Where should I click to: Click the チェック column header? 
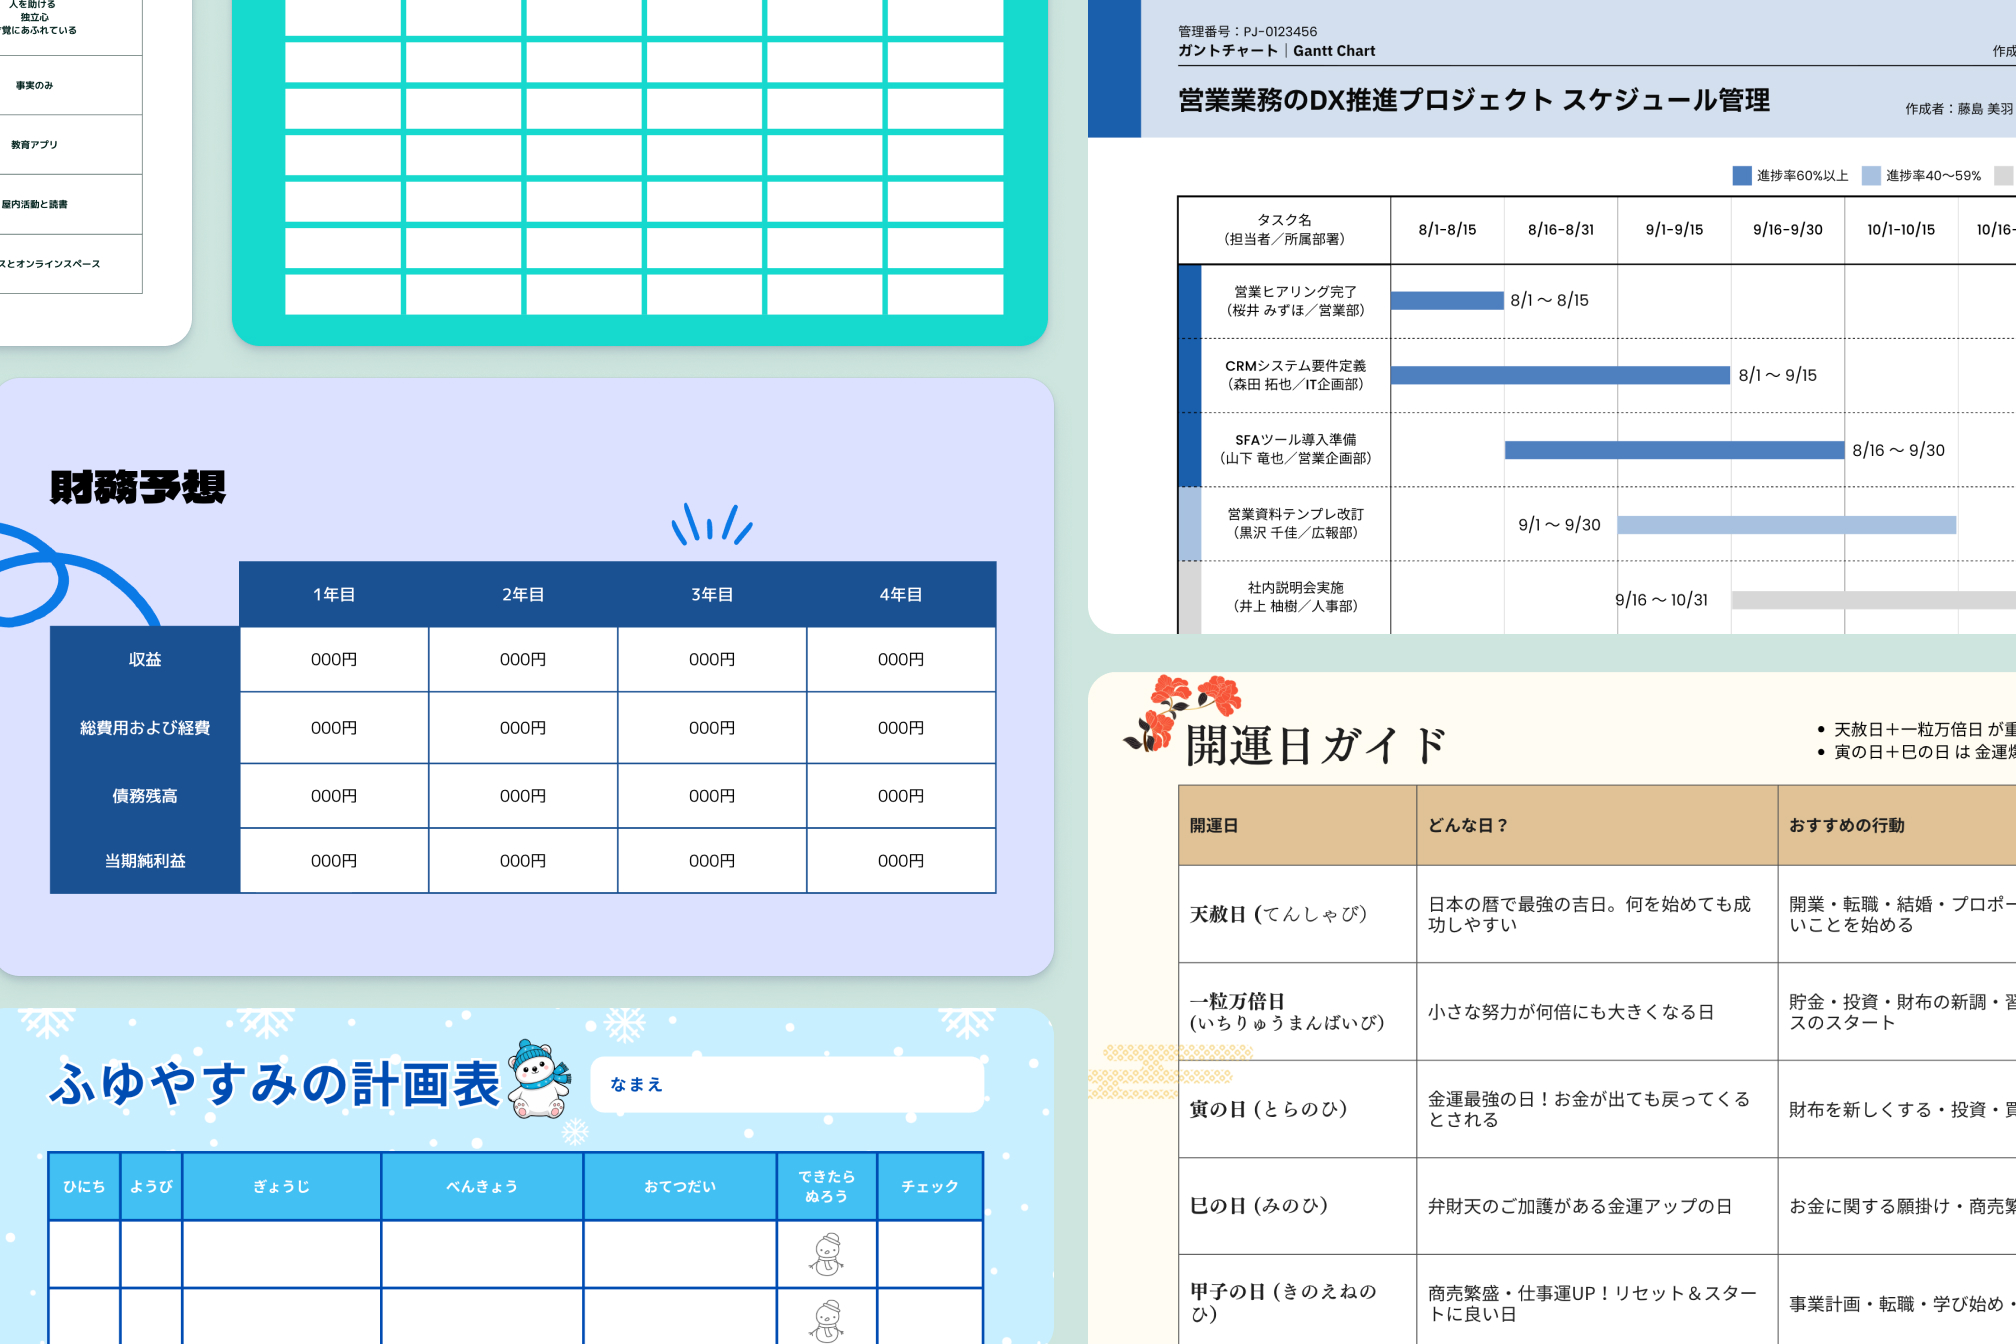[930, 1187]
